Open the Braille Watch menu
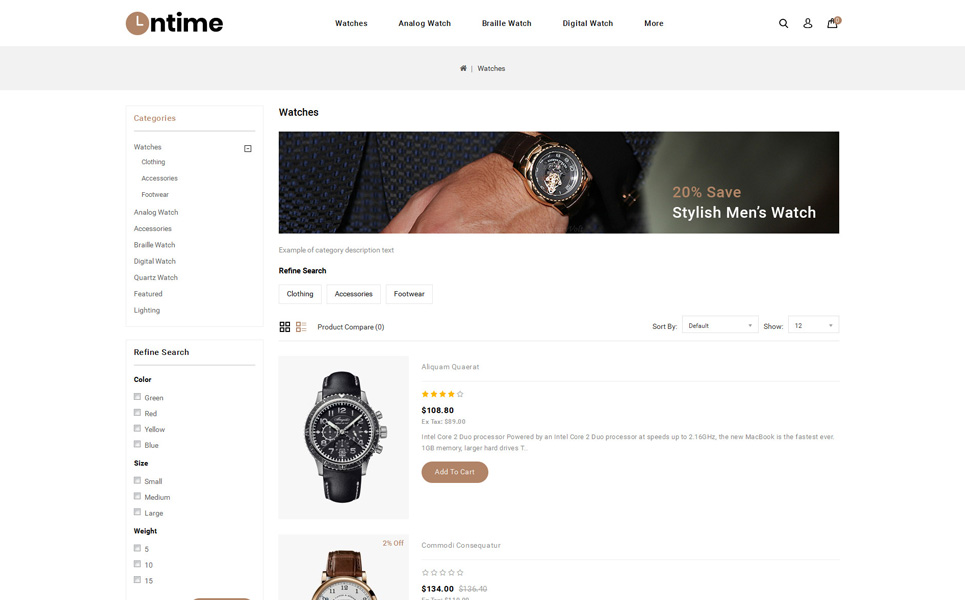The image size is (965, 600). click(506, 23)
